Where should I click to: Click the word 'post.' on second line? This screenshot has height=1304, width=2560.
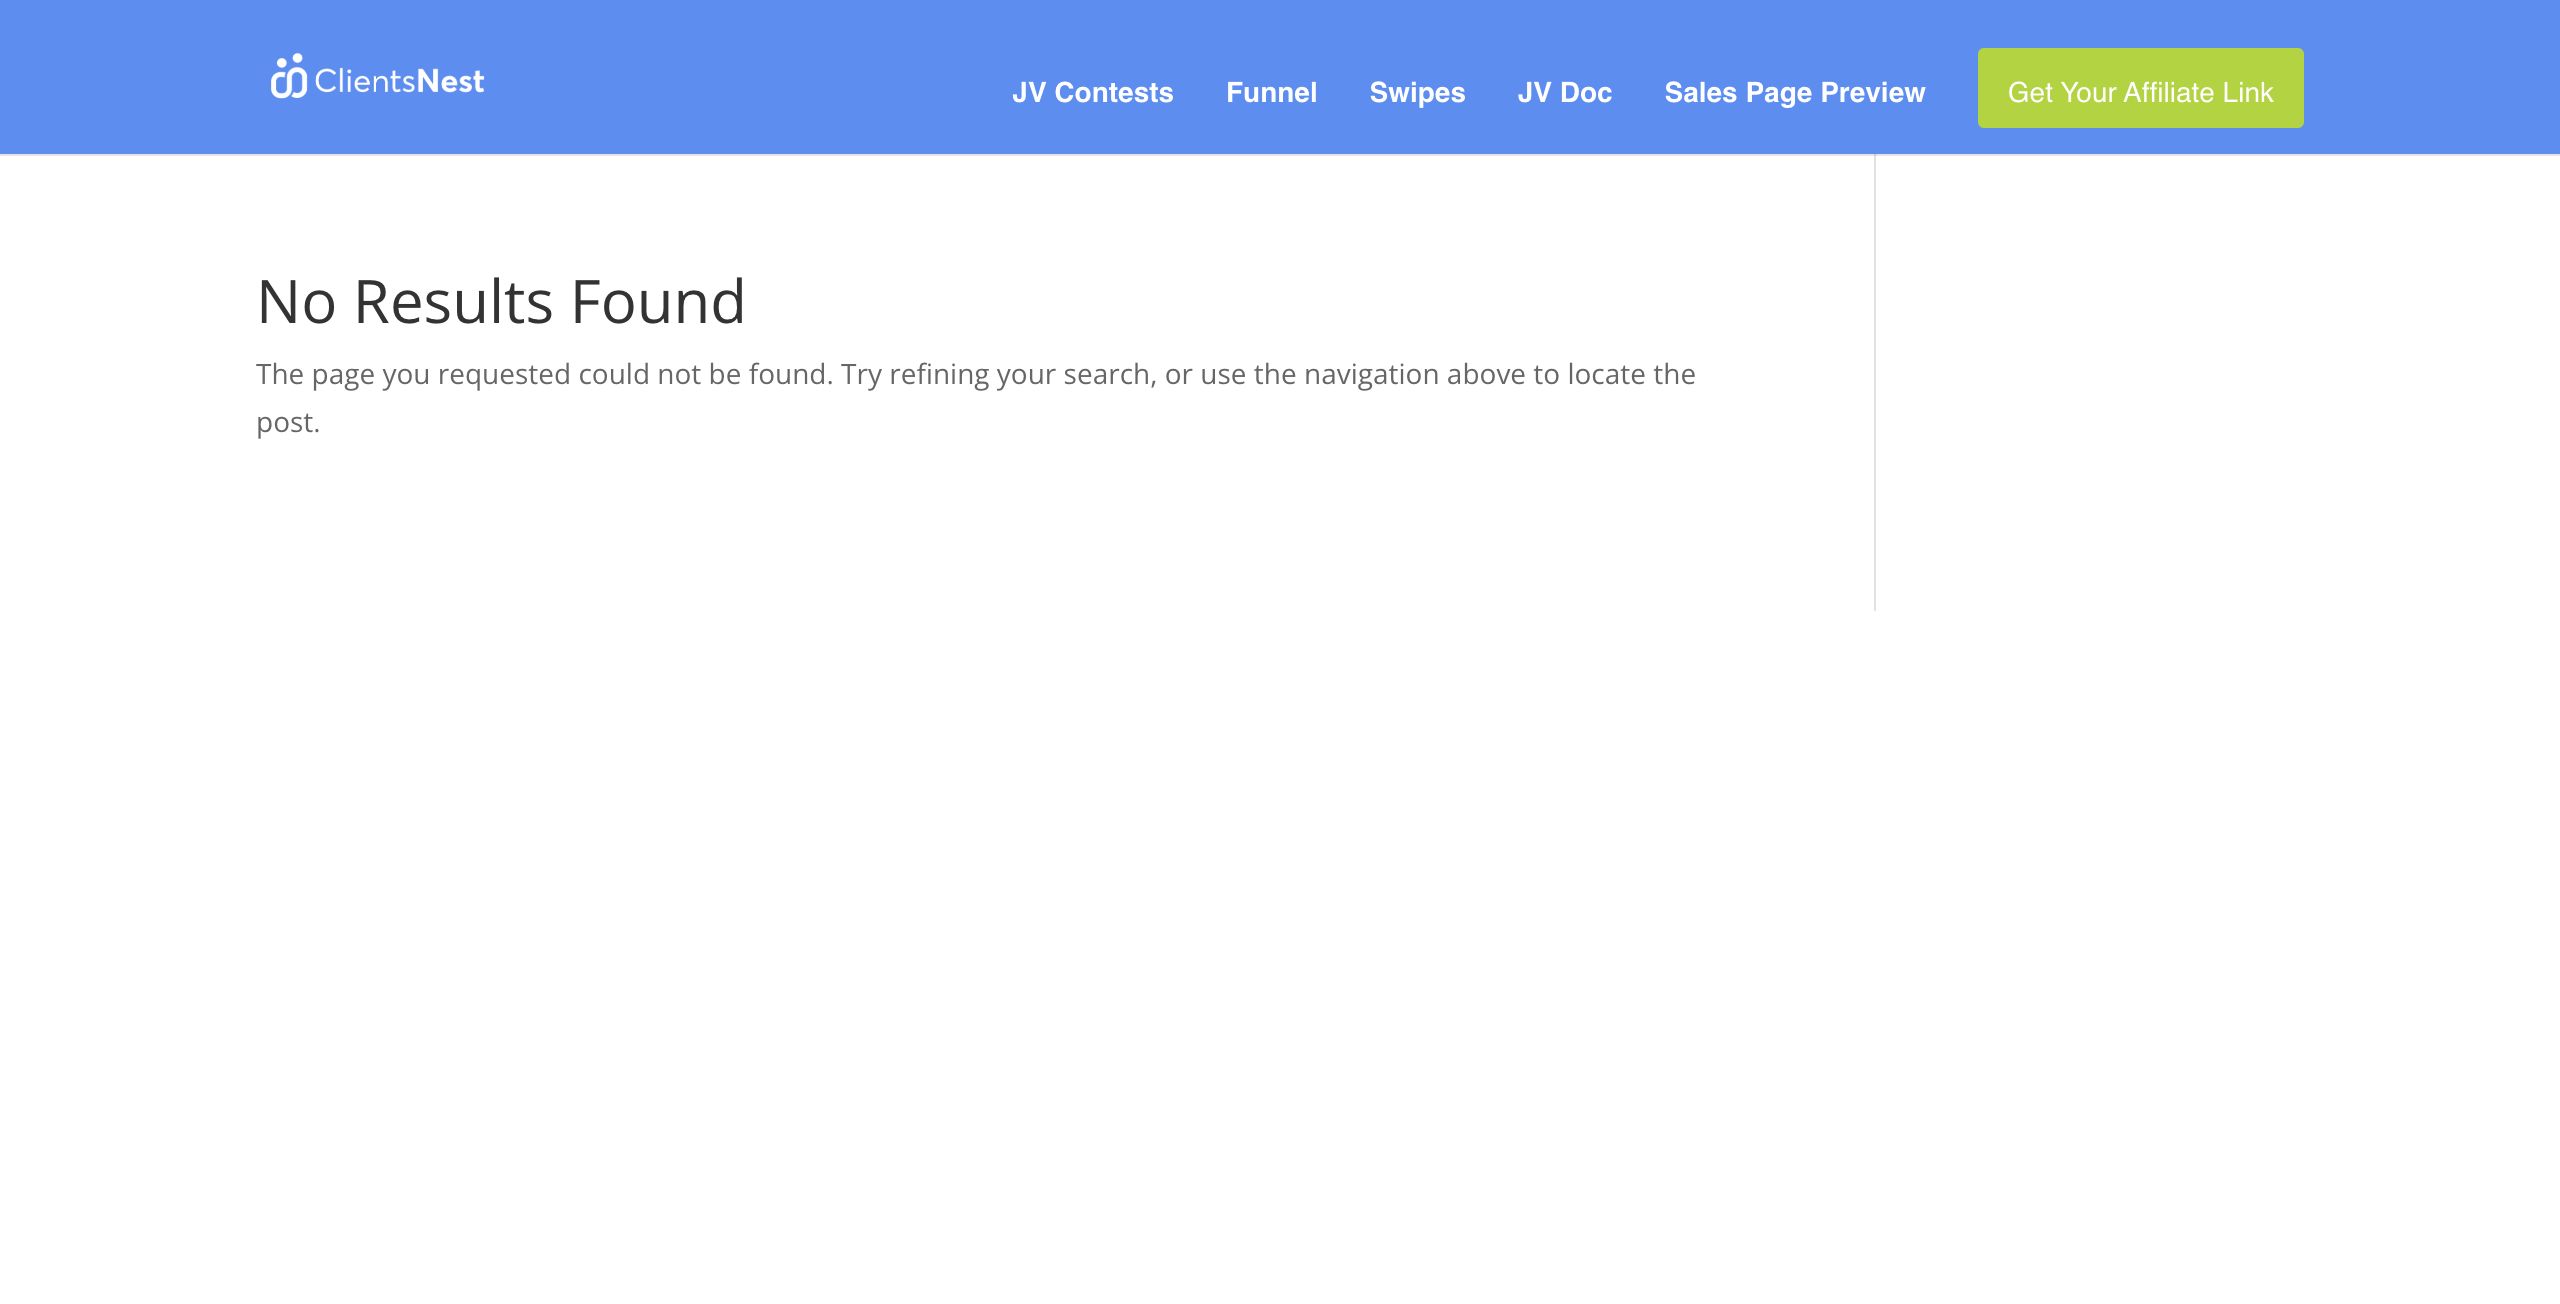(x=288, y=423)
